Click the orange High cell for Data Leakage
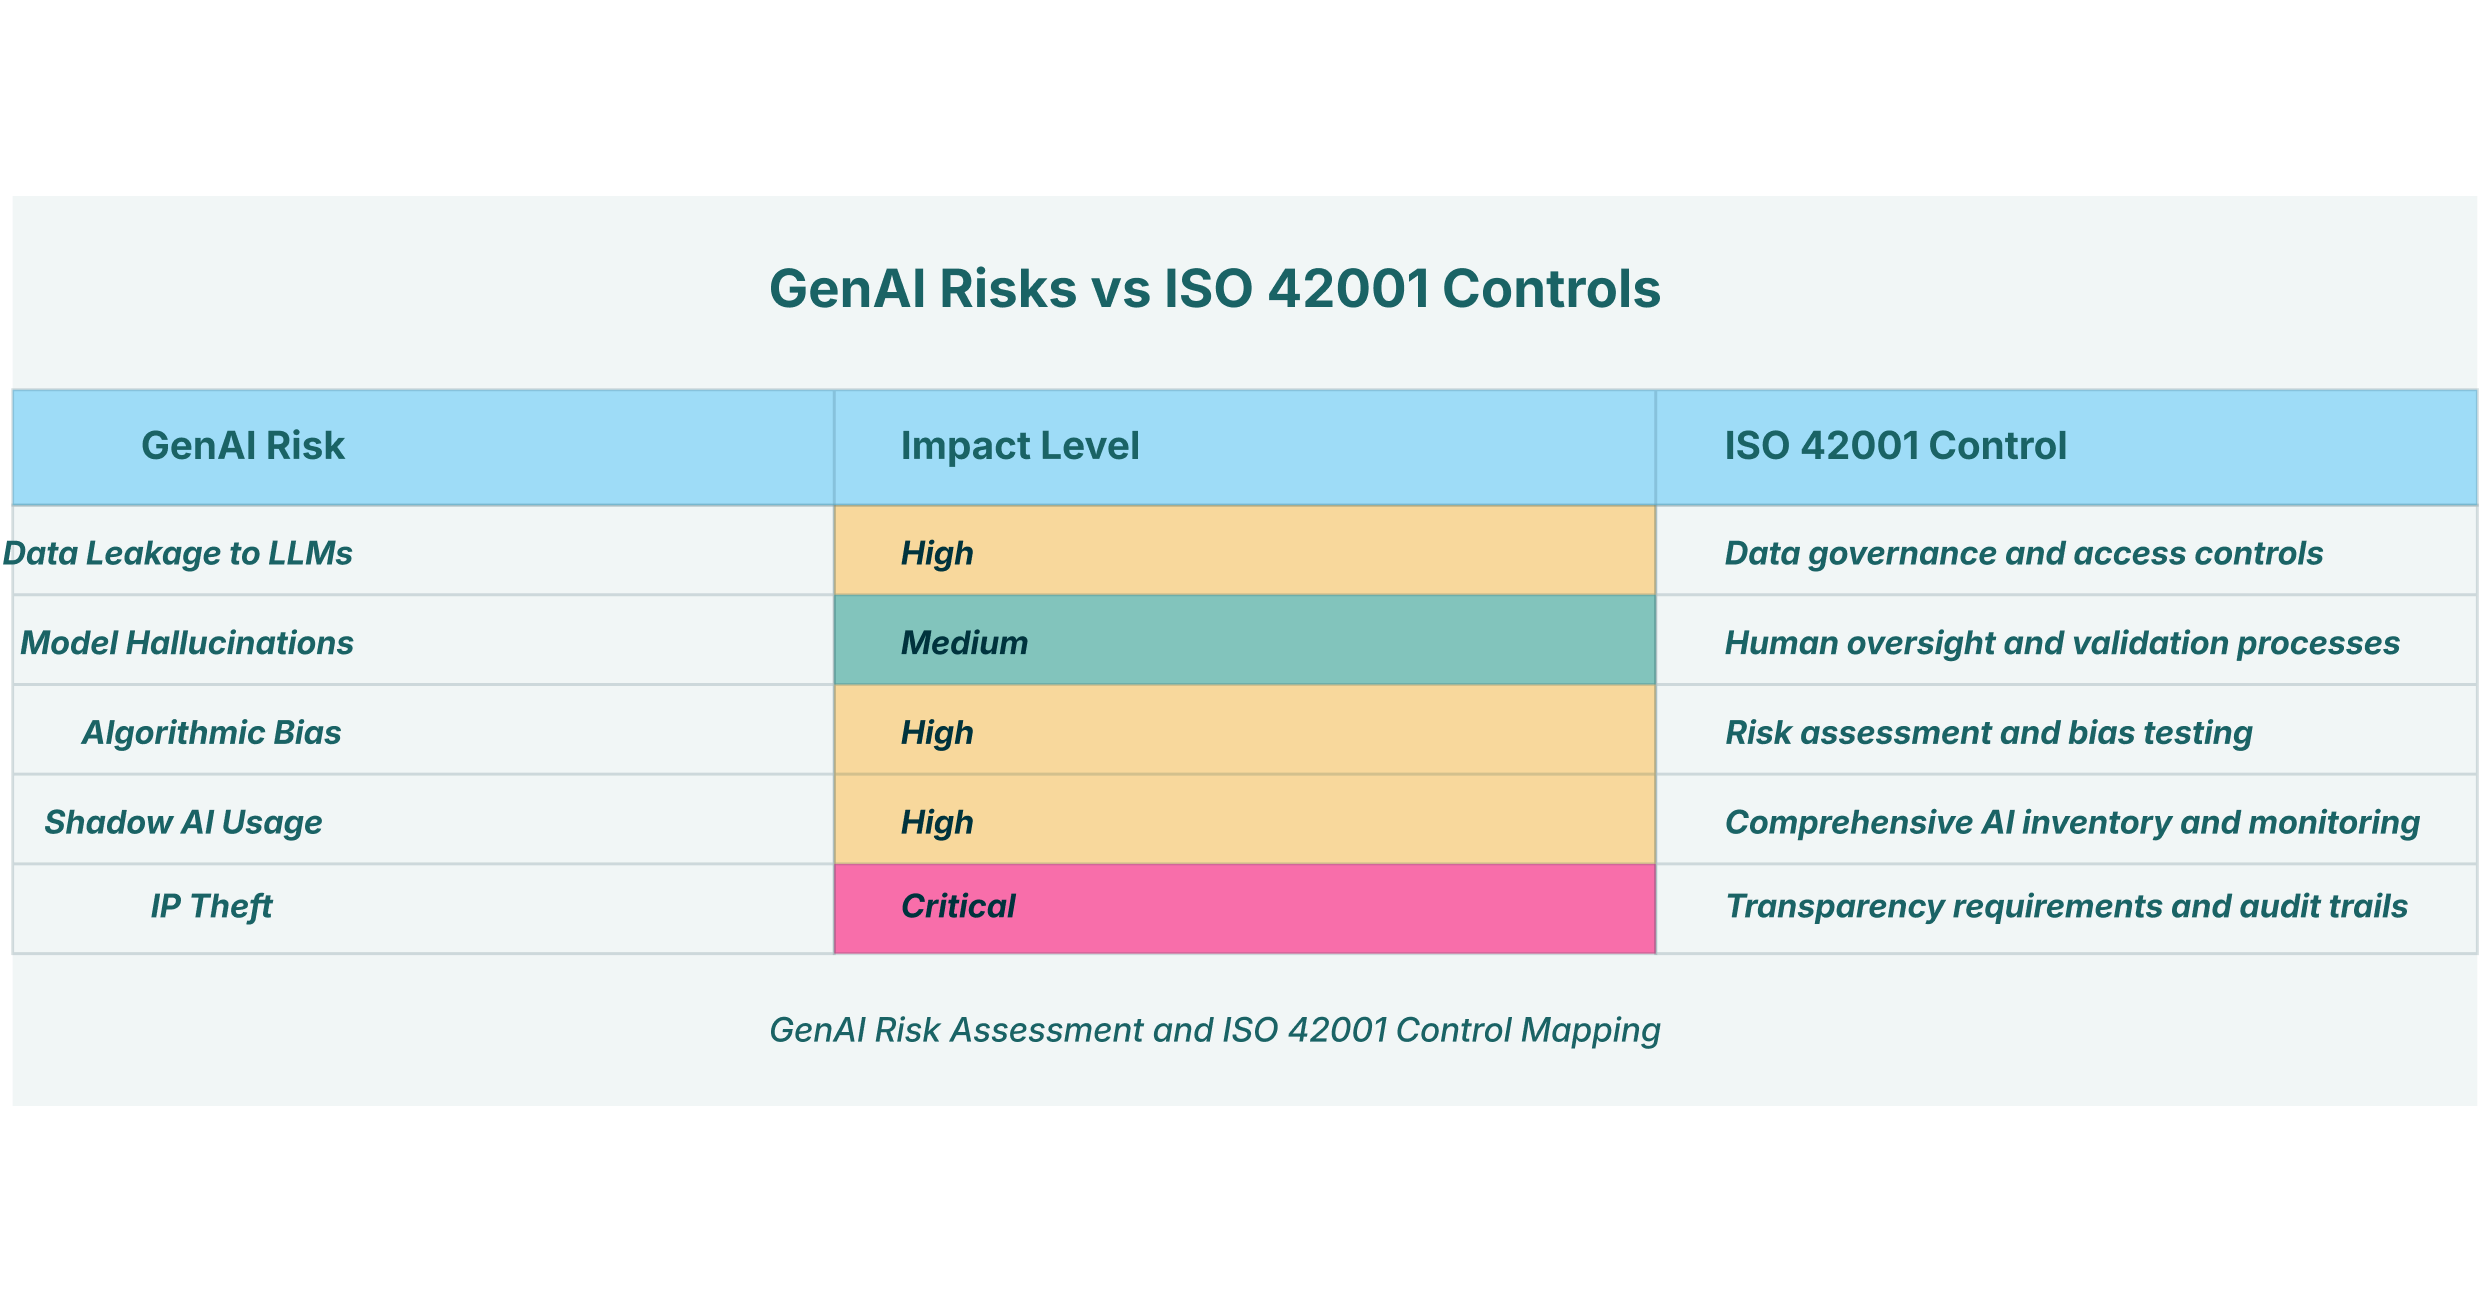The height and width of the screenshot is (1302, 2490). coord(1244,551)
